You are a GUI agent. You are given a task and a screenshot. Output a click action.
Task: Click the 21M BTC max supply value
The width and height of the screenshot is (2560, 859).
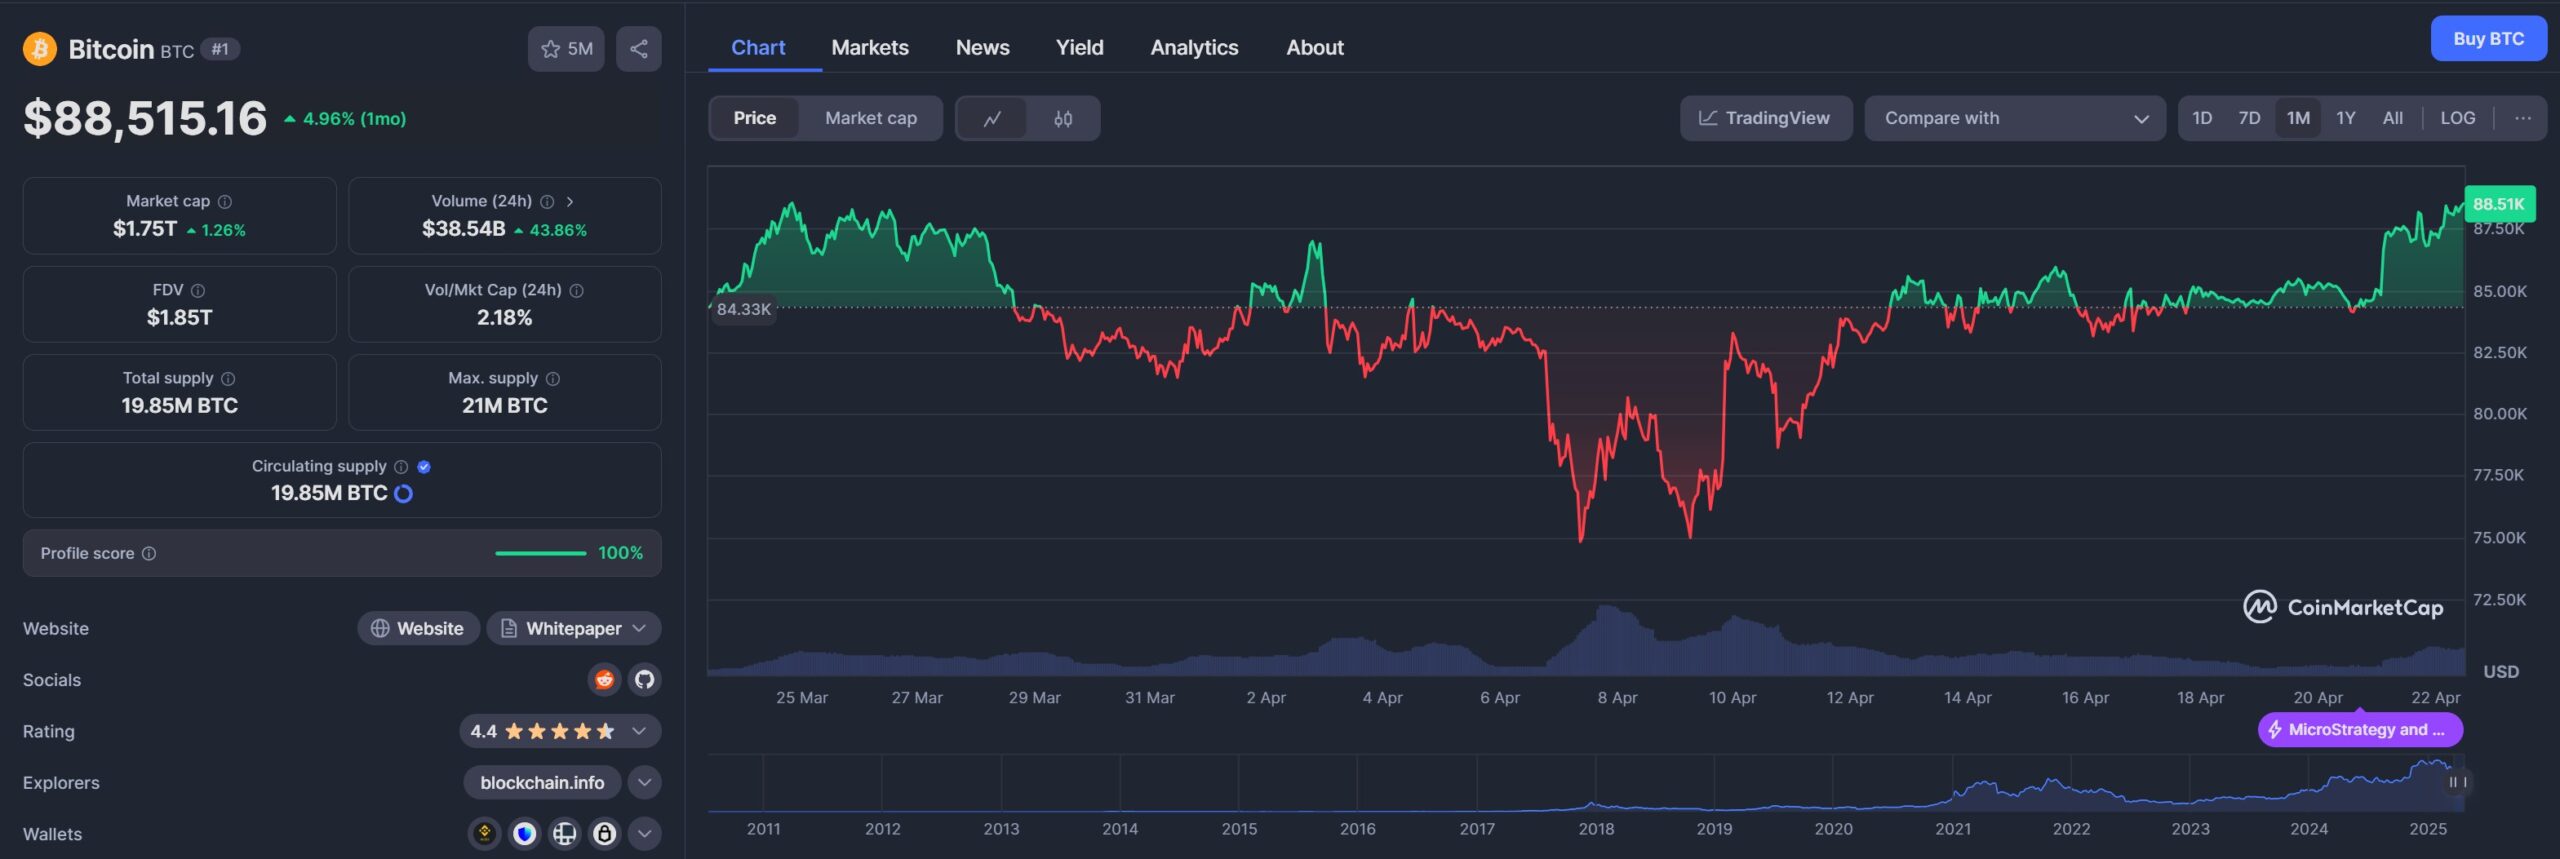point(505,406)
